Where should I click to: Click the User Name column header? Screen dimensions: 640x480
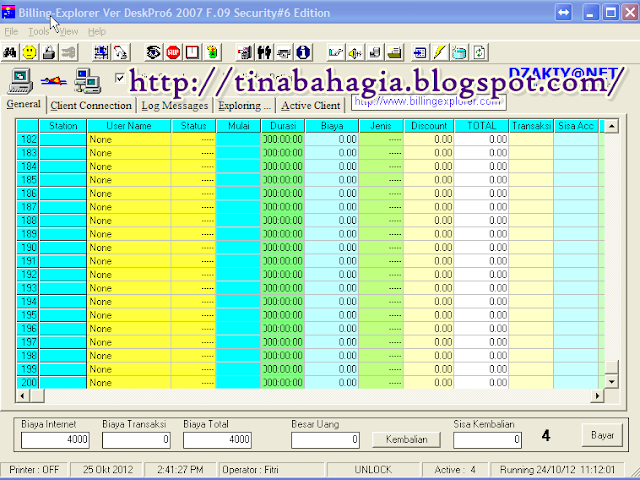129,126
